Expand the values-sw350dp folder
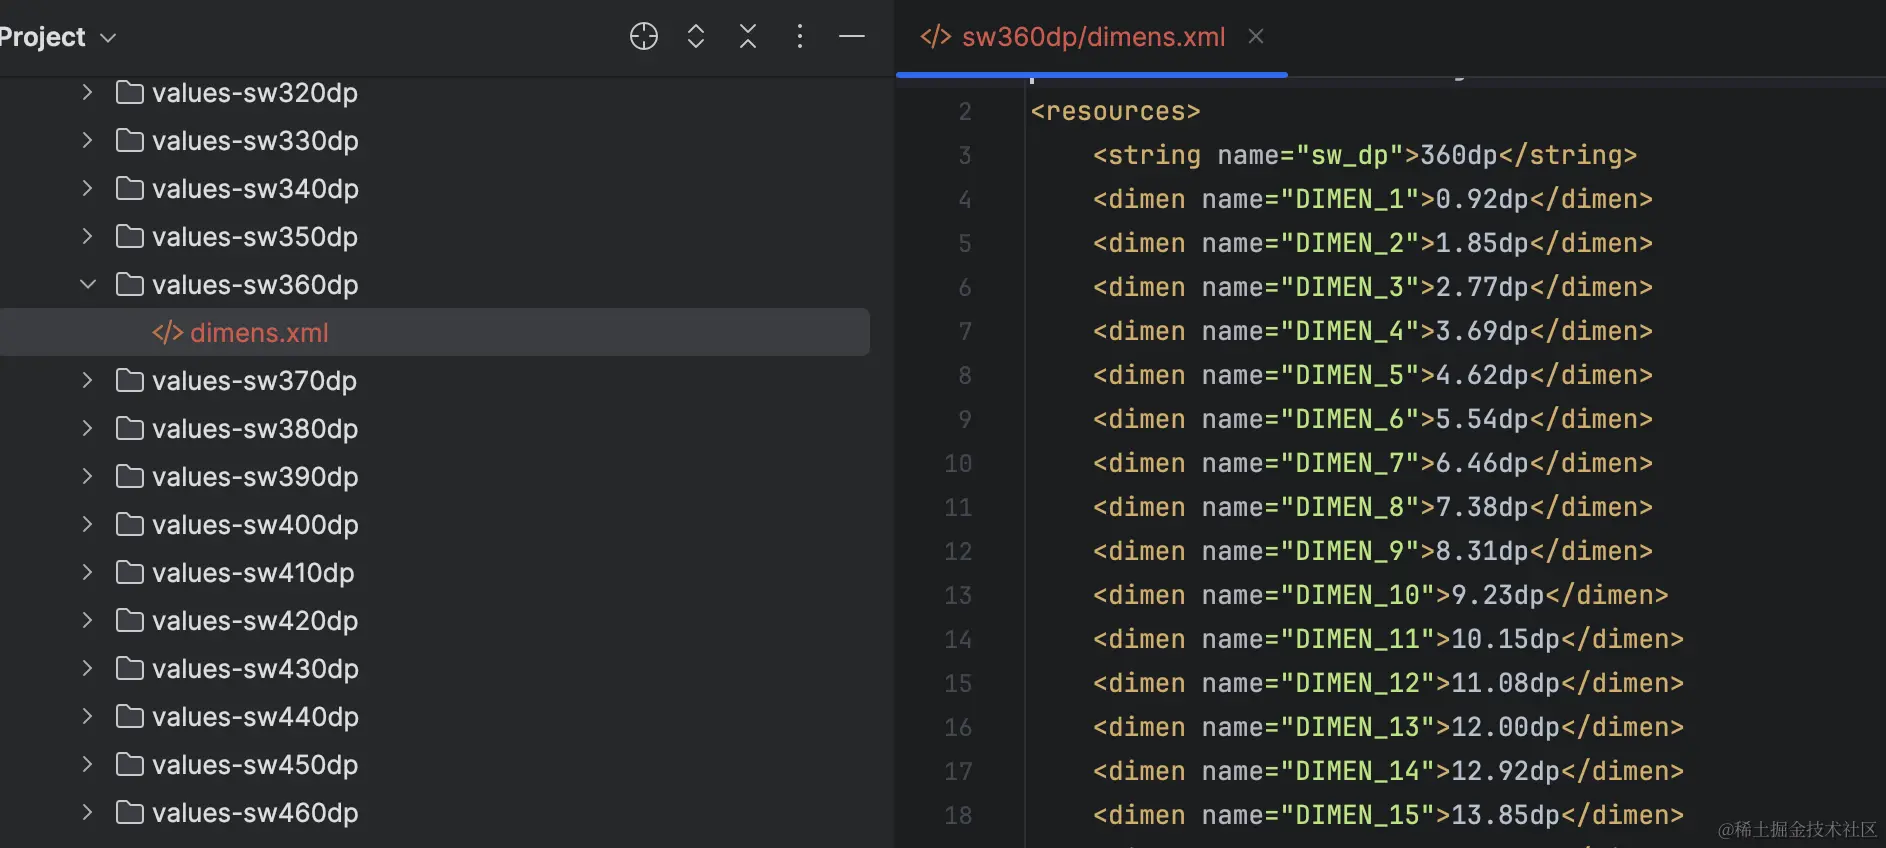 point(87,237)
